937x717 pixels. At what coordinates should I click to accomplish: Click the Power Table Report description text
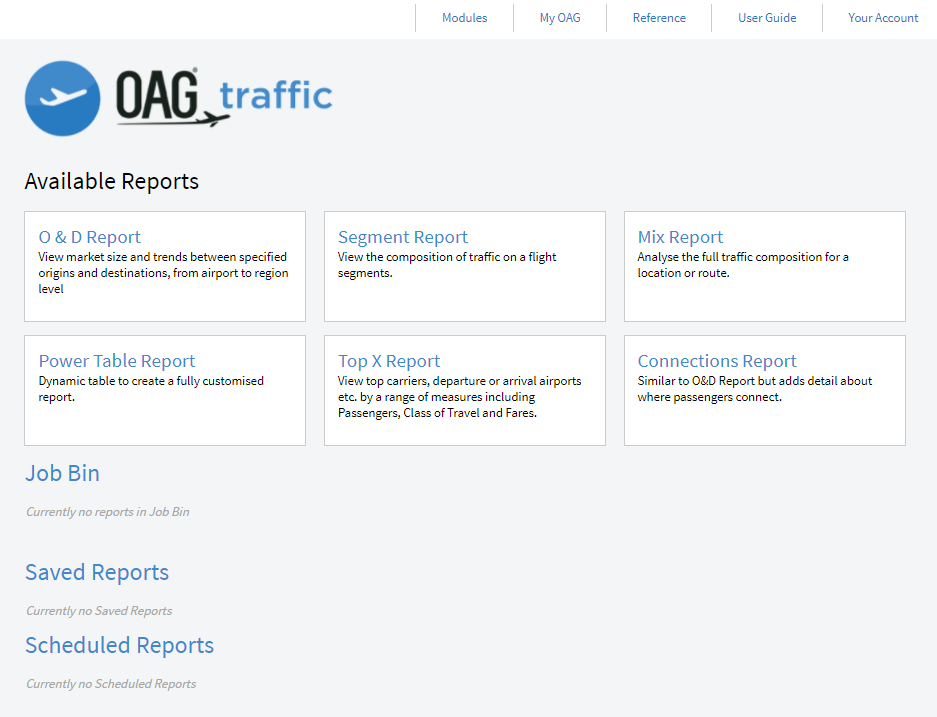(151, 388)
